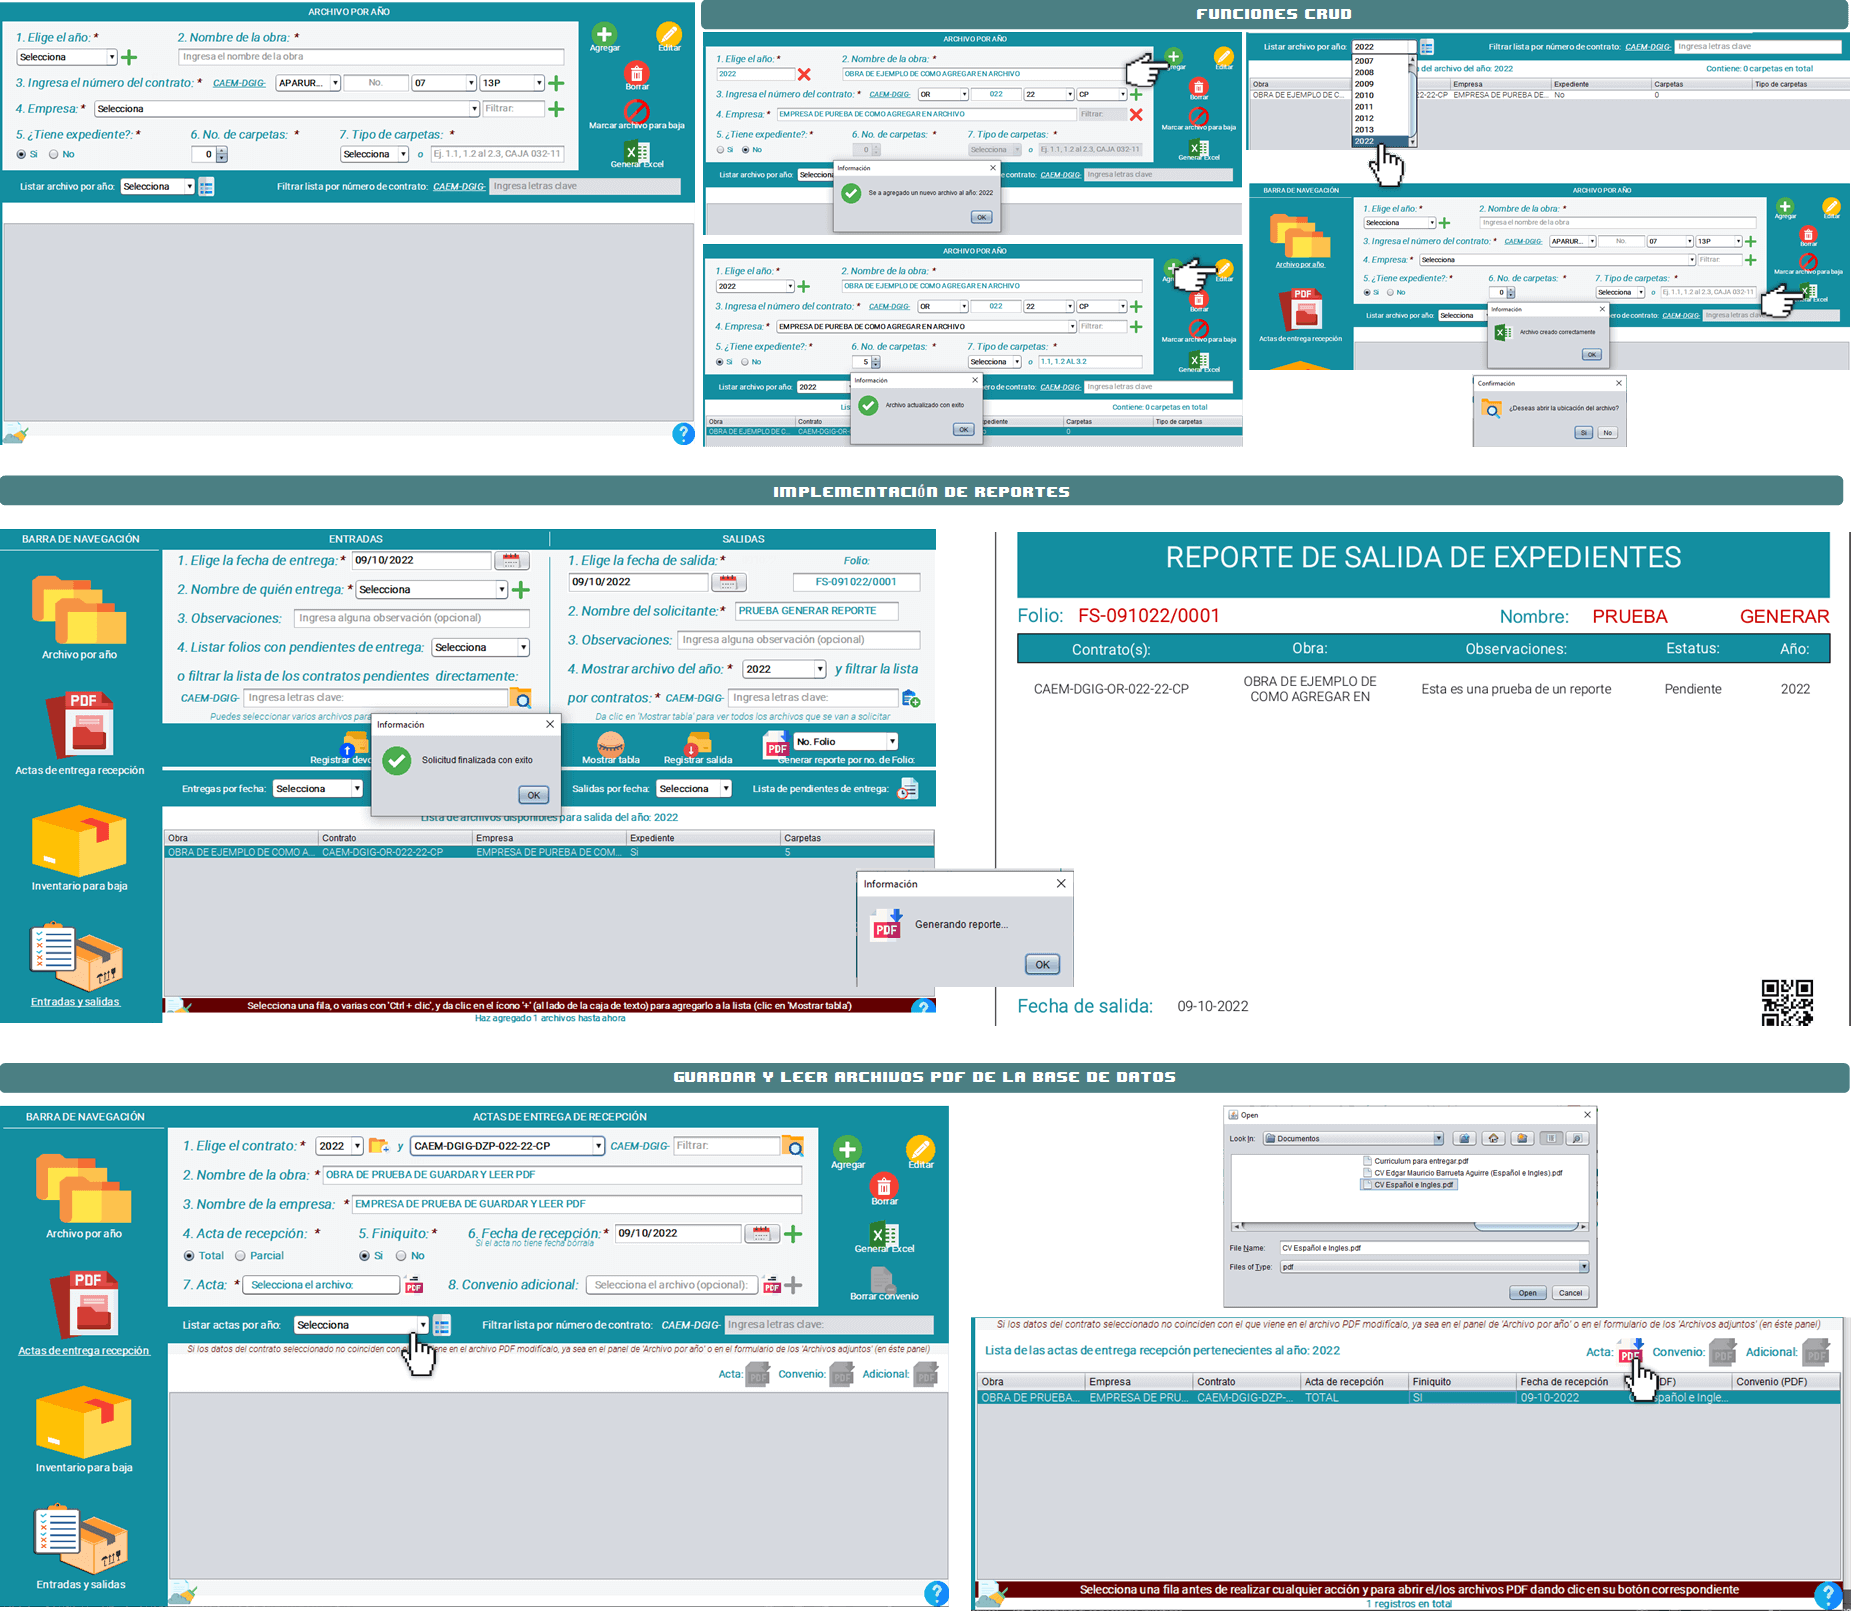Click the Open button in the file dialog

(1527, 1293)
